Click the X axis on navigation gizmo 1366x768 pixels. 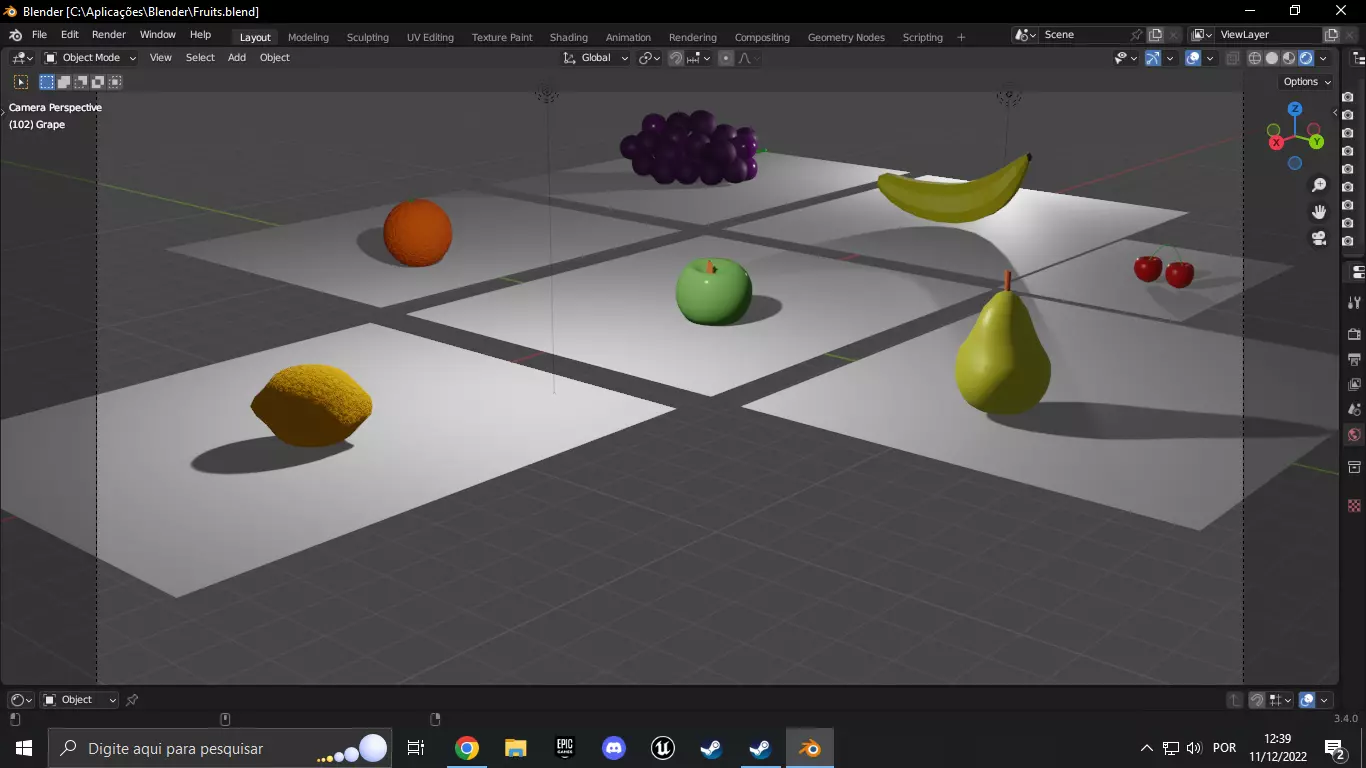[1276, 143]
